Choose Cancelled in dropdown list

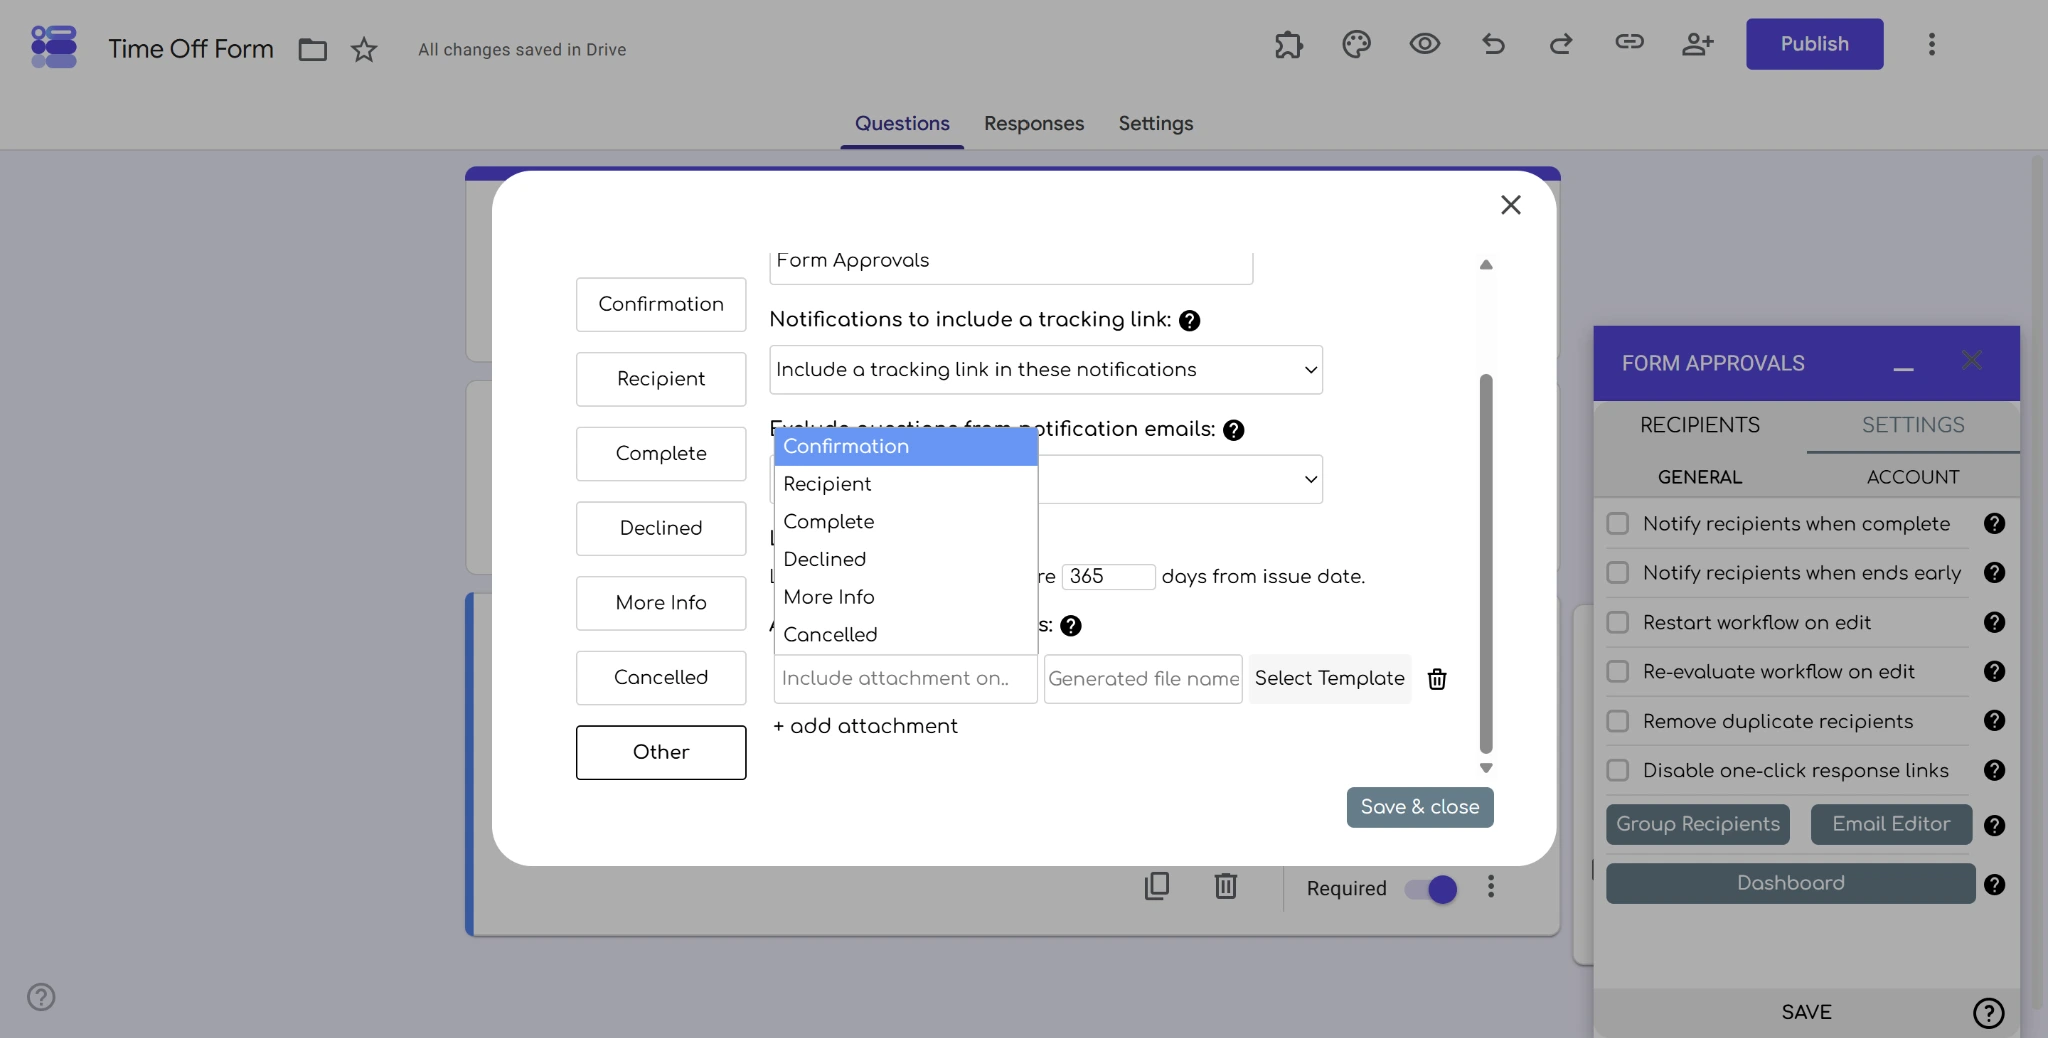(905, 635)
